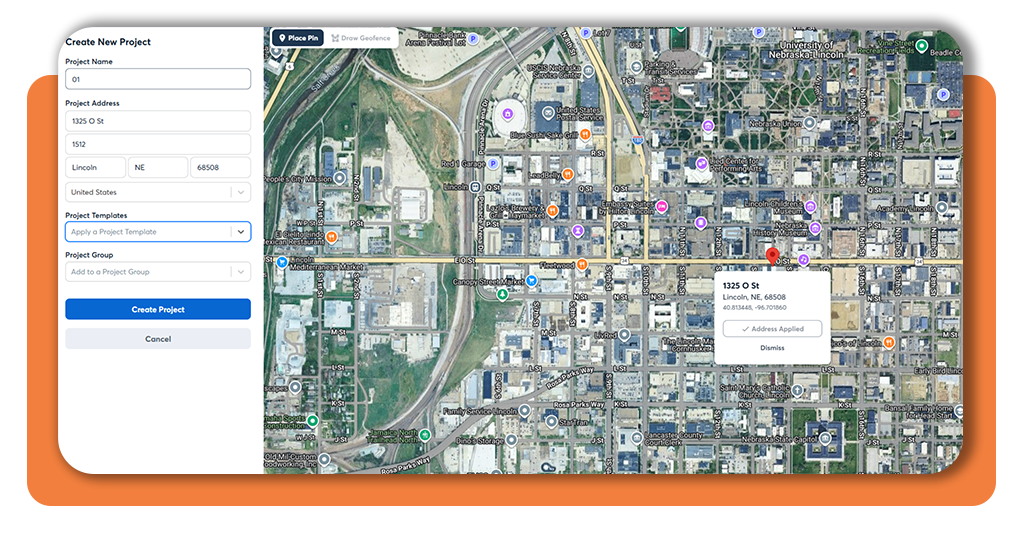Select the Red 1 Garage parking marker
Screen dimensions: 1024x536
[493, 164]
